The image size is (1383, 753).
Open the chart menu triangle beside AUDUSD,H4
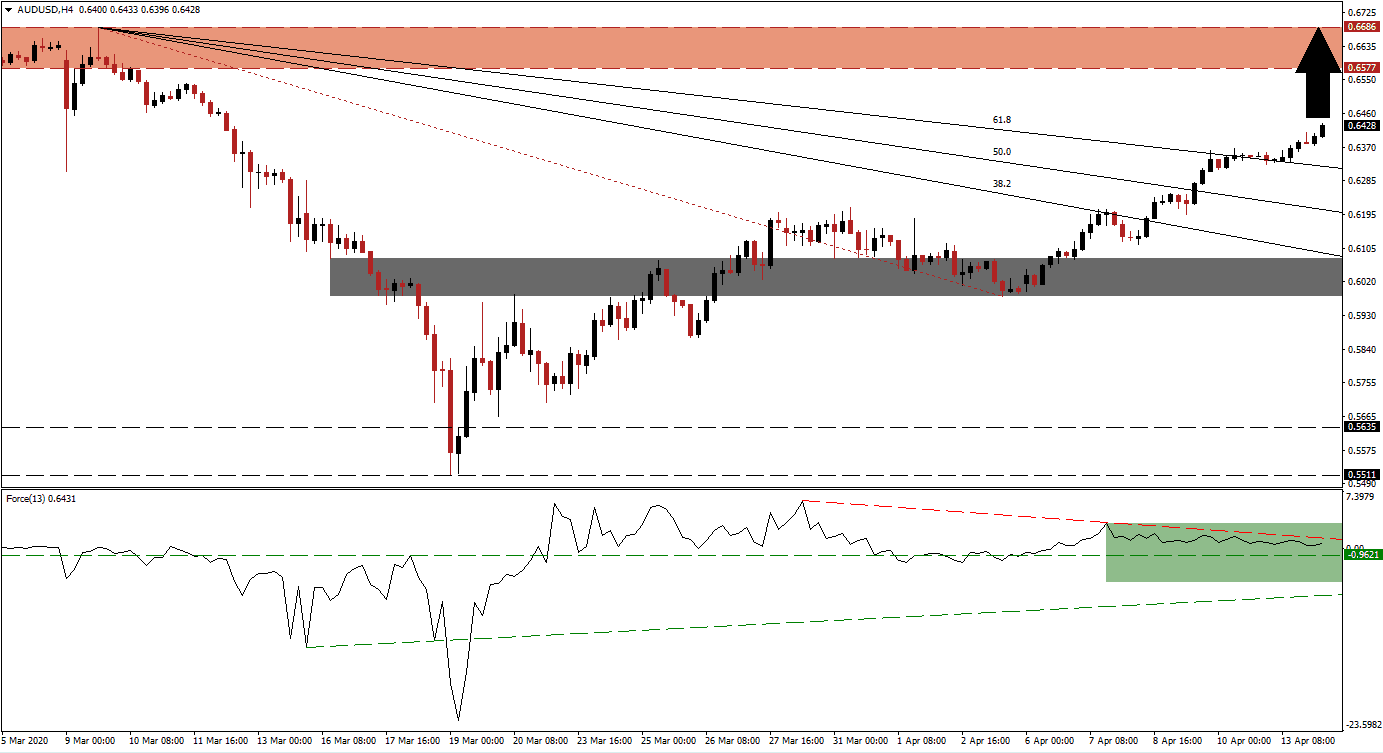coord(8,9)
